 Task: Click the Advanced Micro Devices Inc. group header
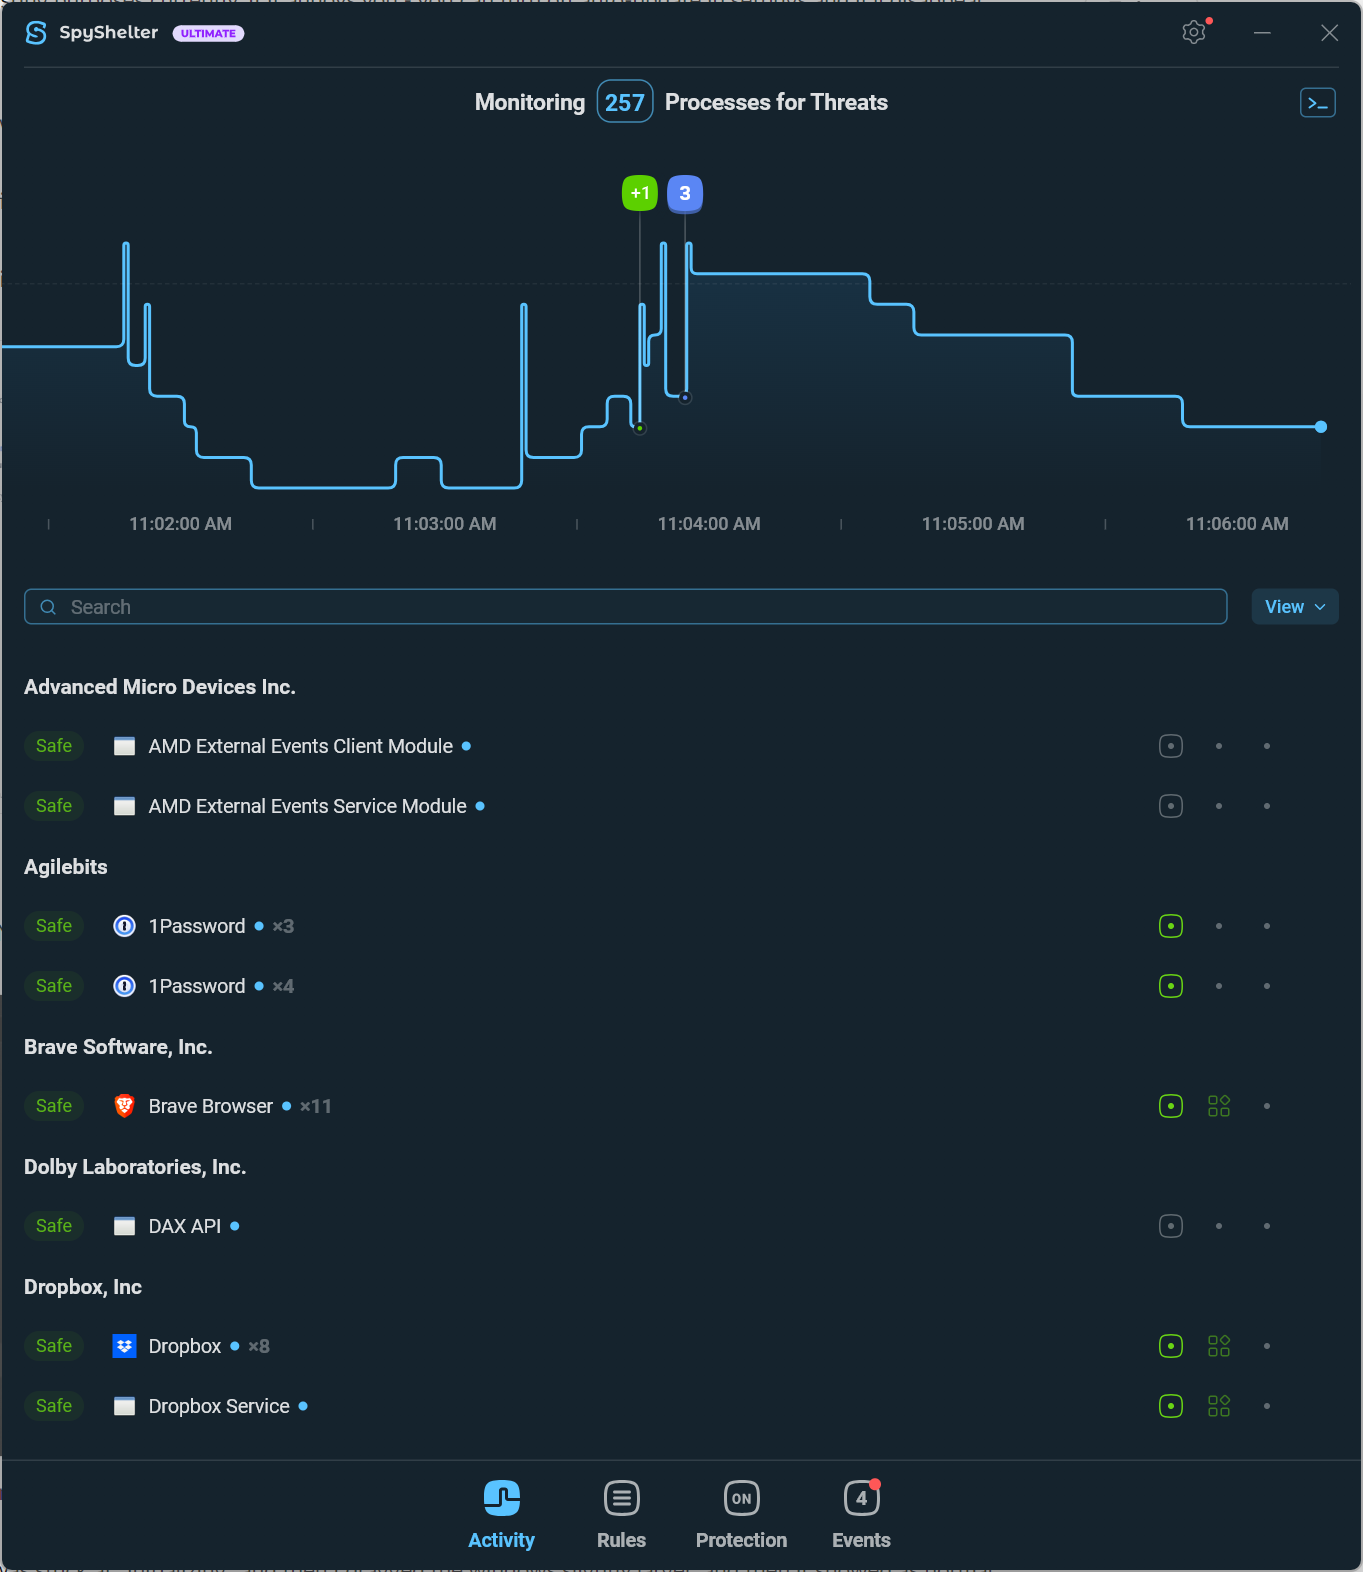[x=160, y=687]
